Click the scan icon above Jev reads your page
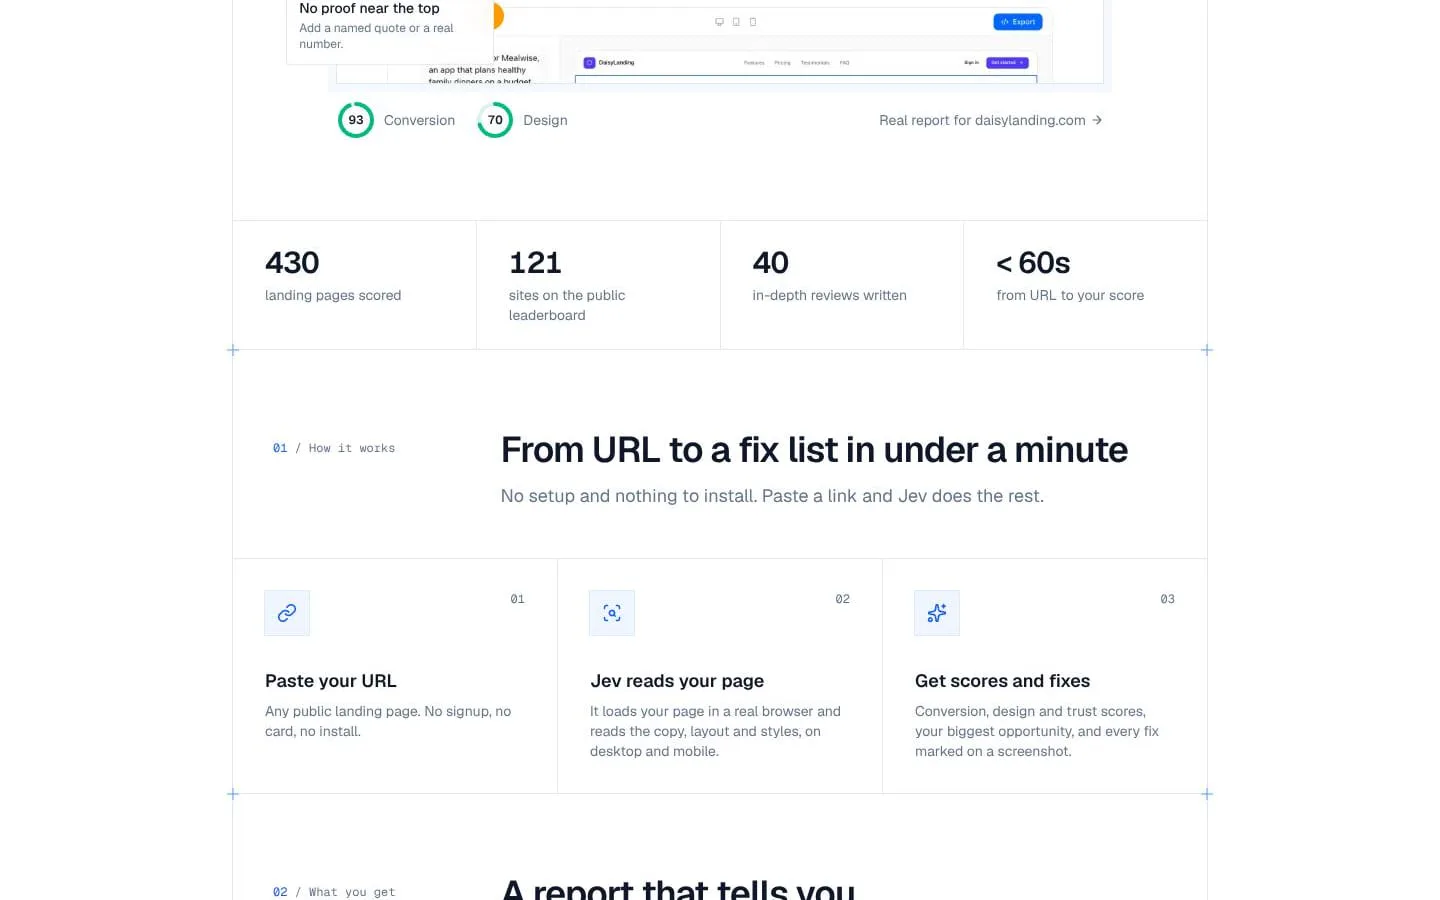The height and width of the screenshot is (900, 1440). [612, 613]
